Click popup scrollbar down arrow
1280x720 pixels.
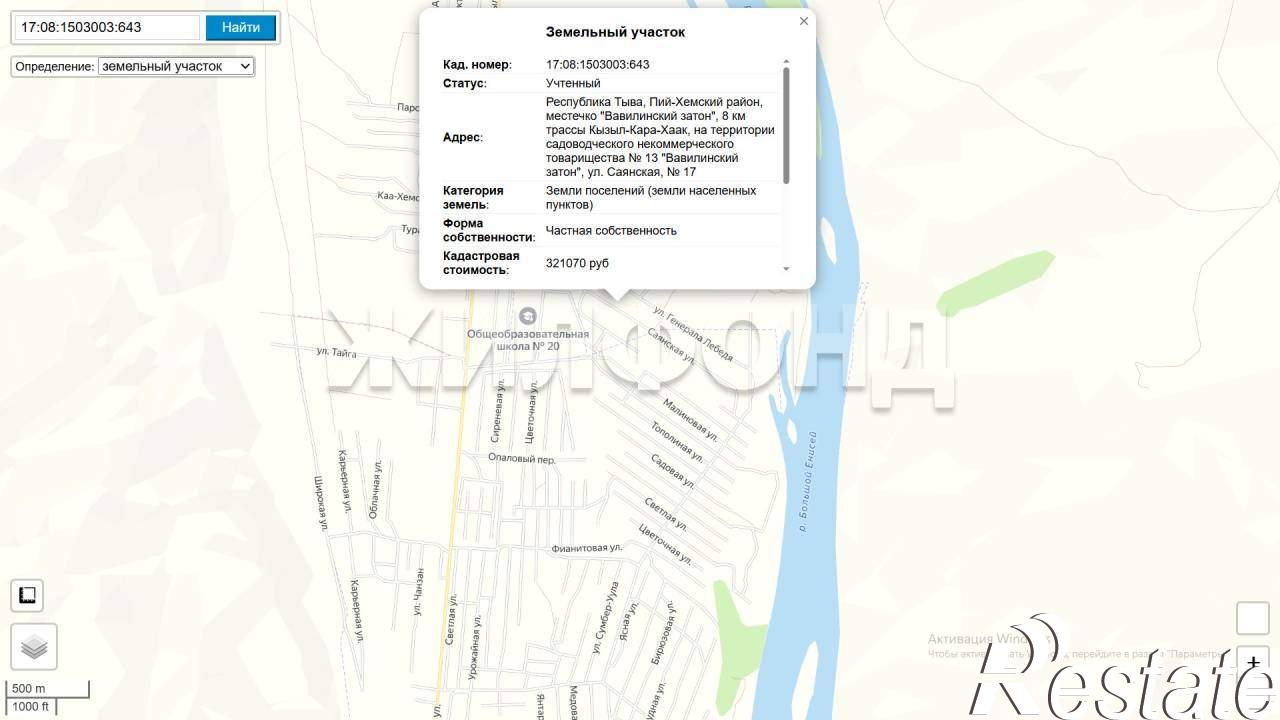[x=786, y=269]
